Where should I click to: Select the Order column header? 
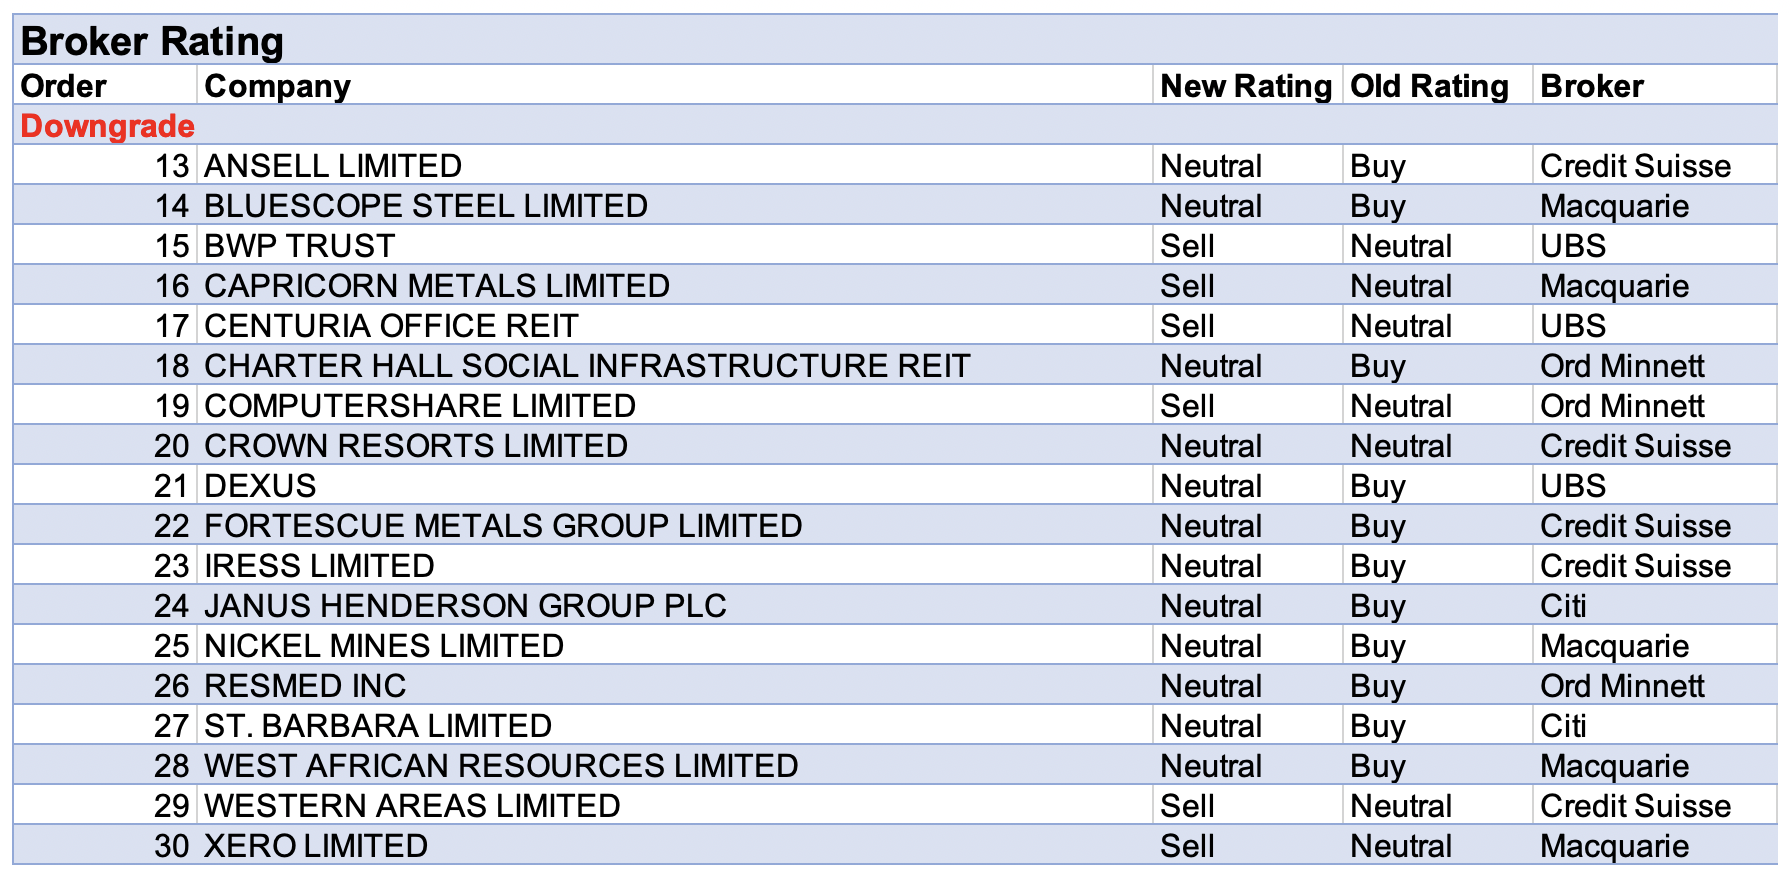pyautogui.click(x=63, y=86)
